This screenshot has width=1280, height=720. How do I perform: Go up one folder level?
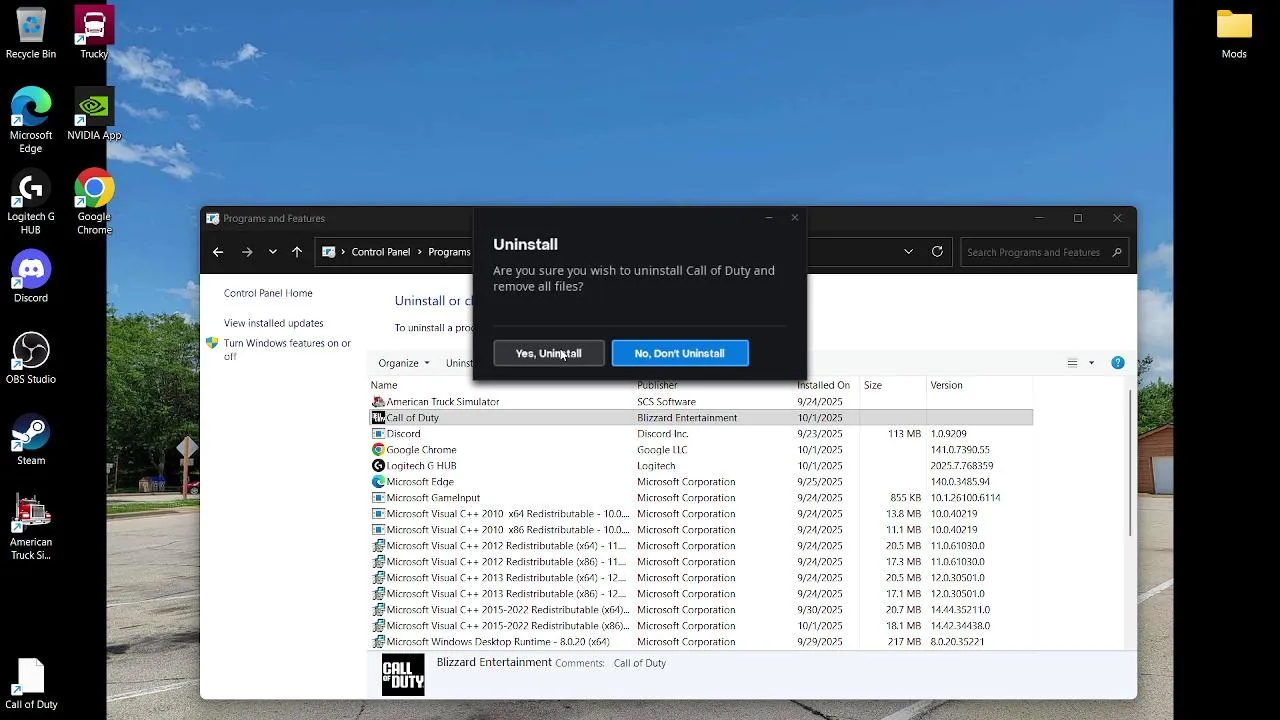click(297, 252)
